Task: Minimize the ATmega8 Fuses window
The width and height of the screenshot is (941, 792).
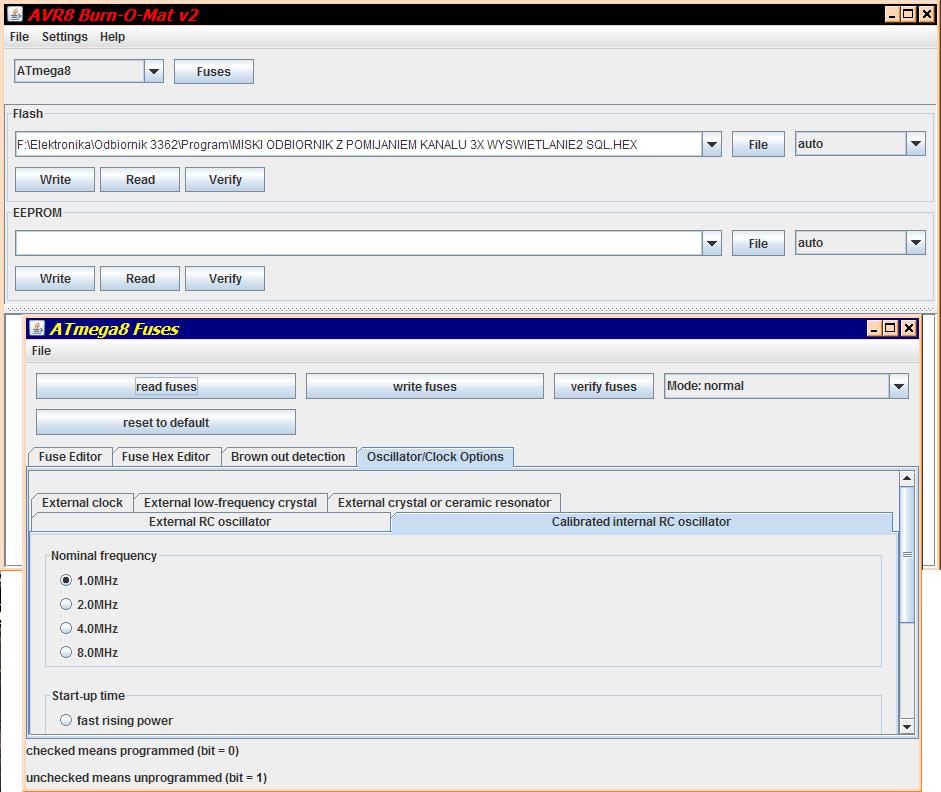Action: [x=874, y=328]
